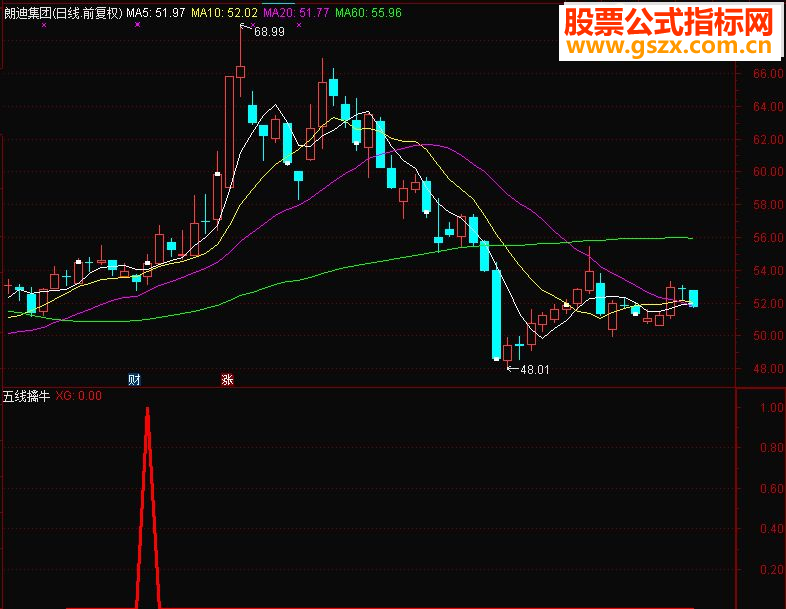The image size is (786, 609).
Task: Click the 0.80 indicator axis label
Action: coord(772,448)
